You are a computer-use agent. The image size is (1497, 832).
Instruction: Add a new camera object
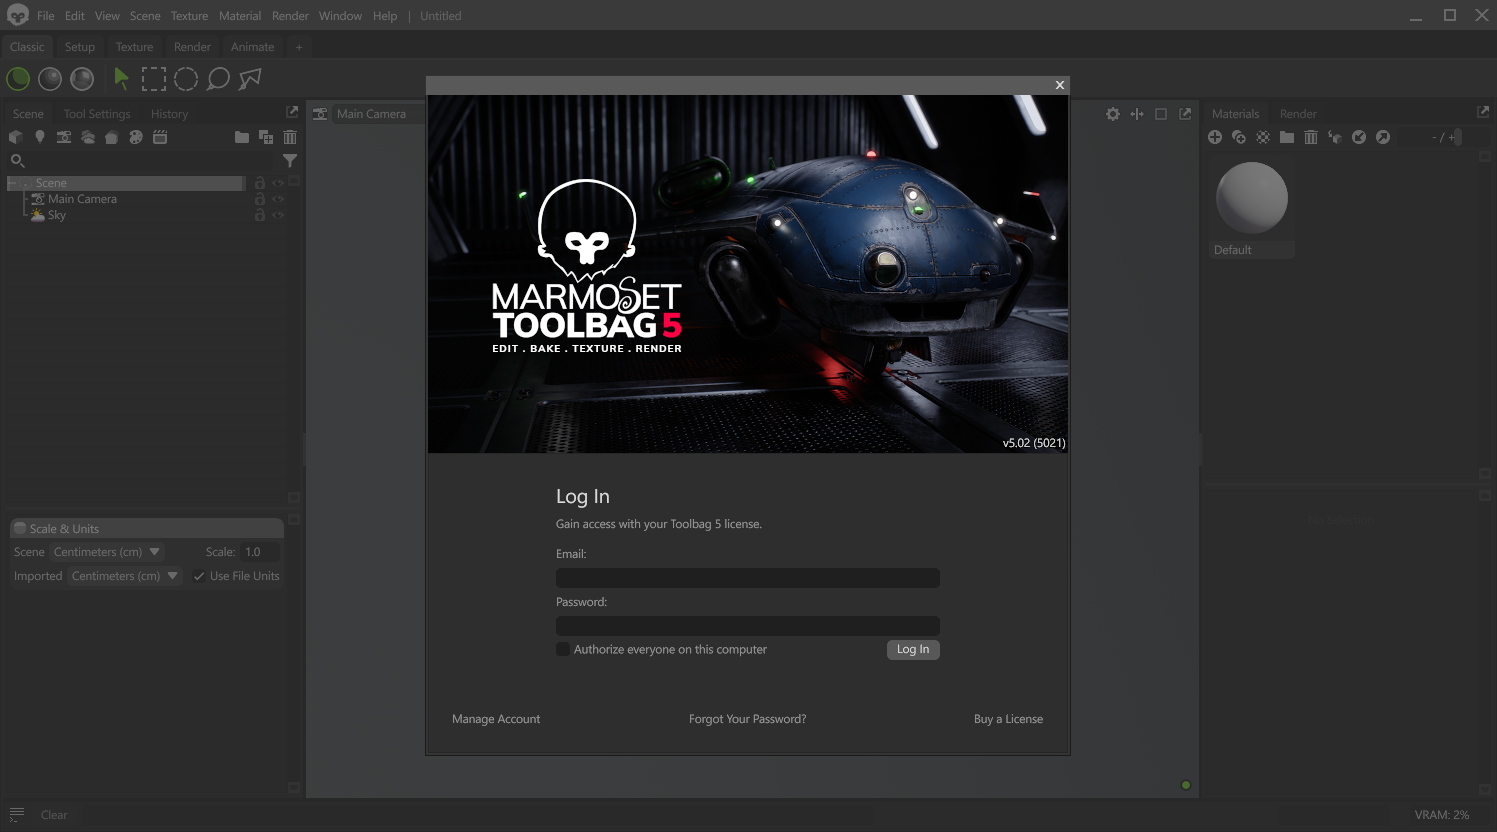click(64, 137)
